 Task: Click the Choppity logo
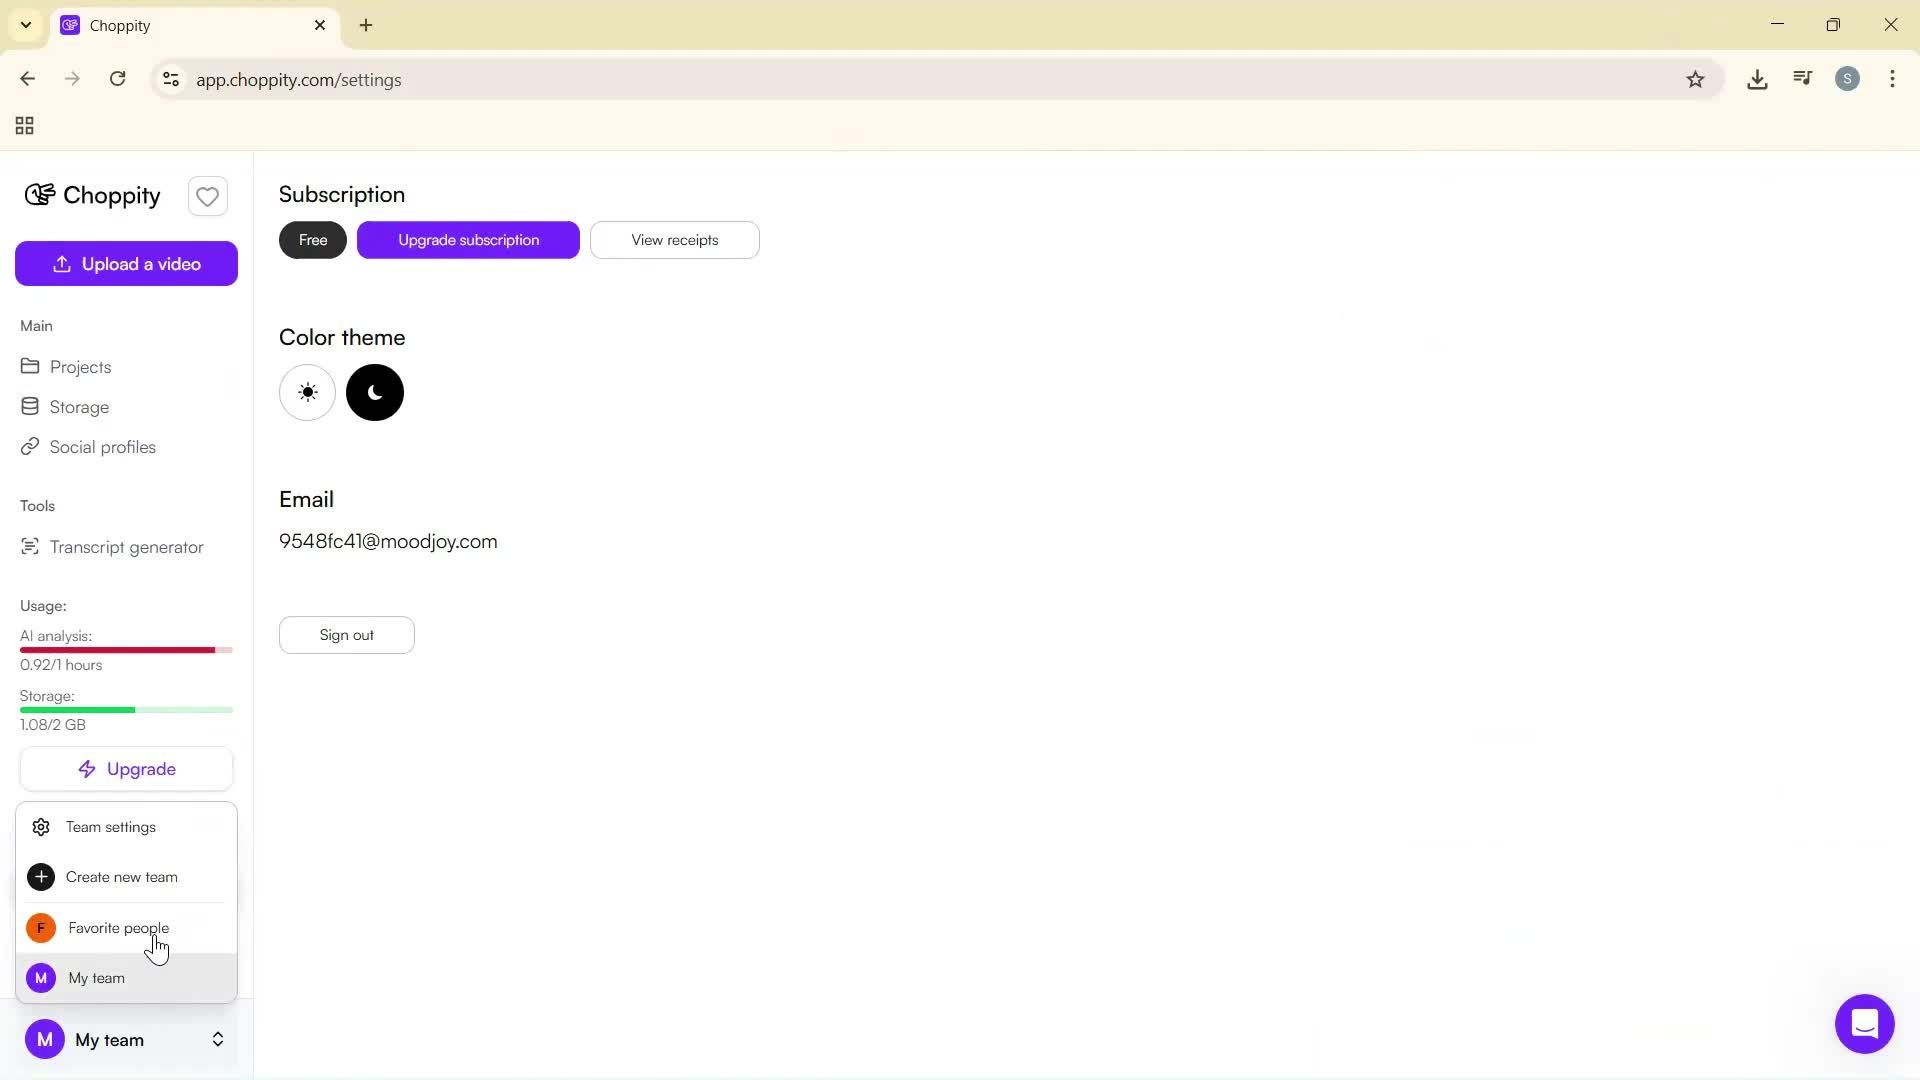[90, 196]
